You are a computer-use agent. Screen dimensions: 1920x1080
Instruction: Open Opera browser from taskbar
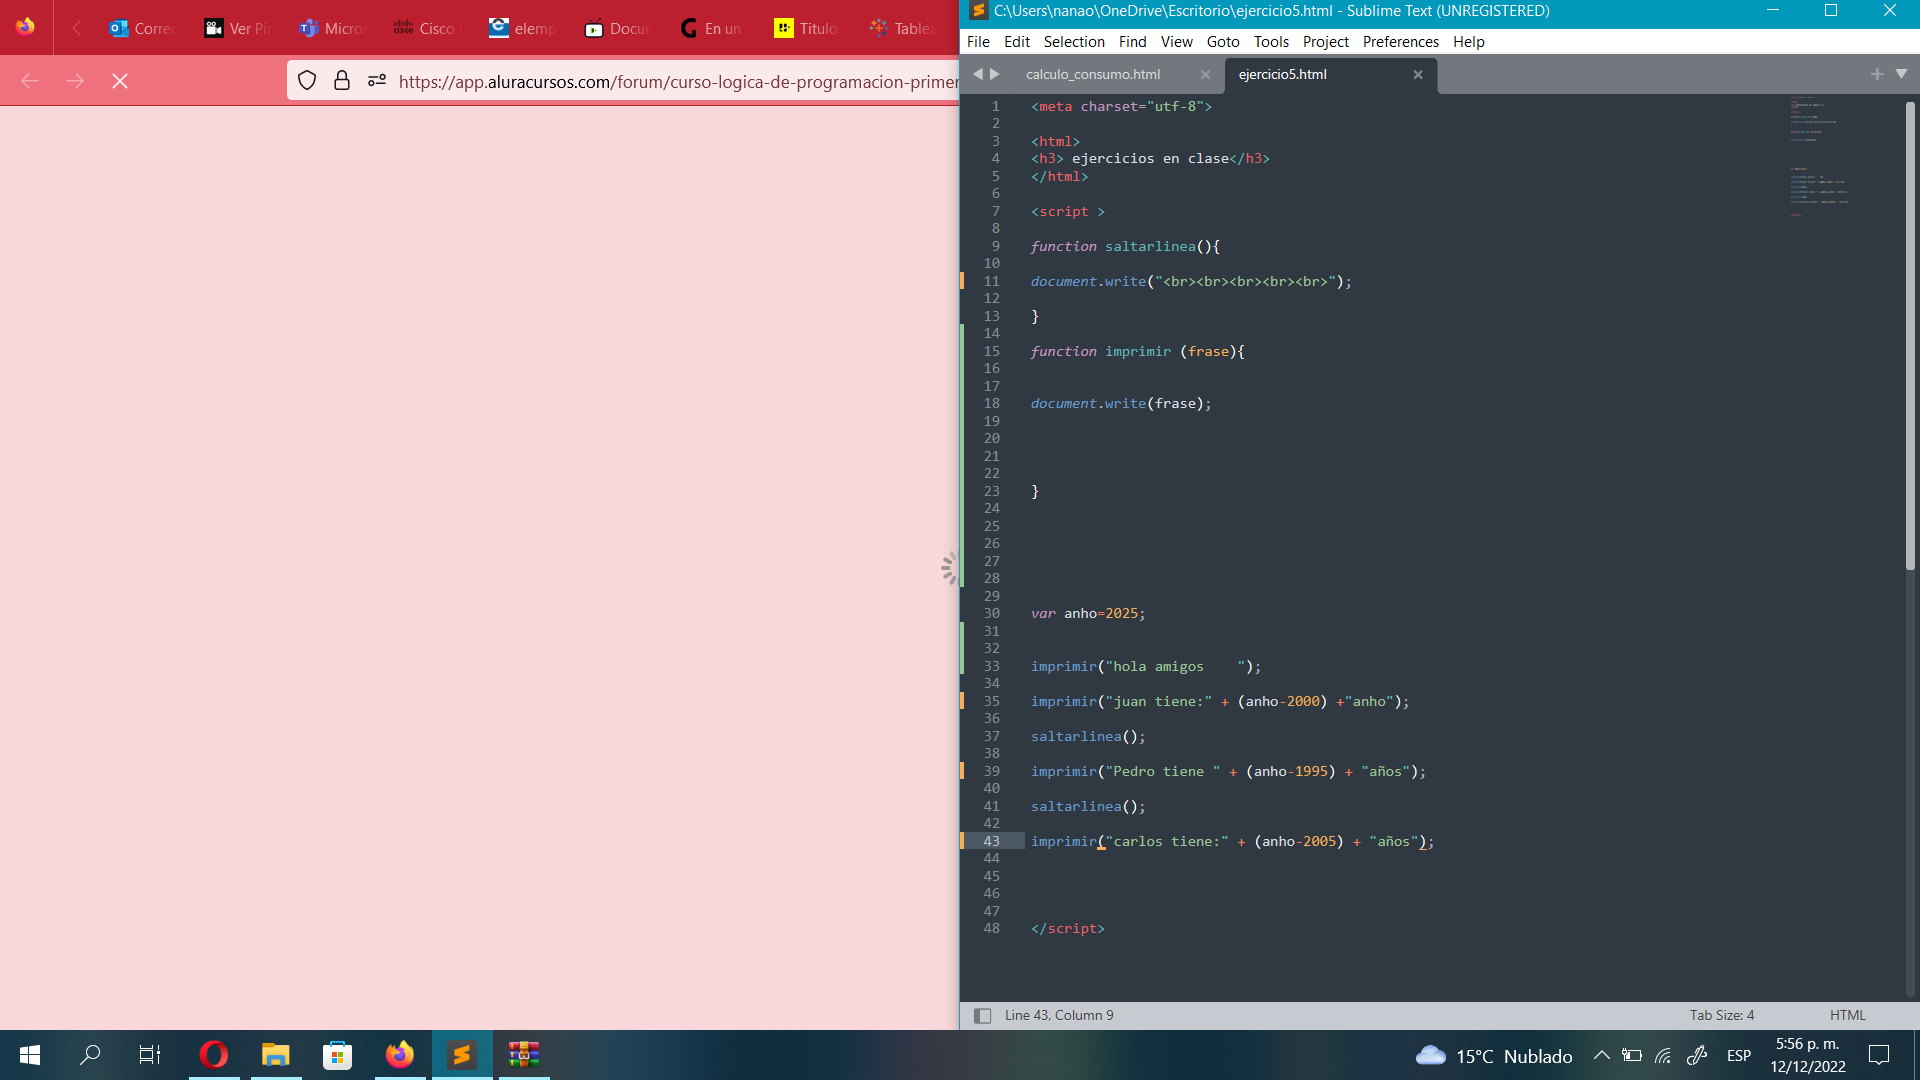tap(213, 1055)
